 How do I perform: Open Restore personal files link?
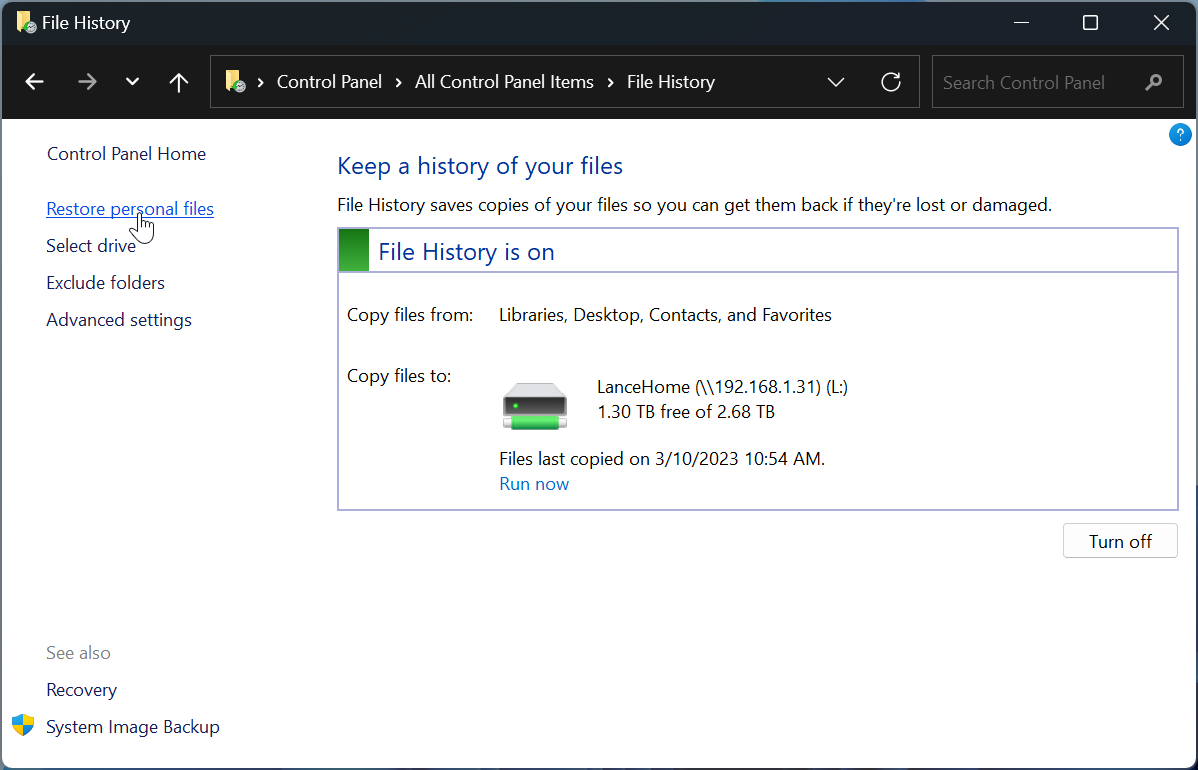(x=130, y=209)
